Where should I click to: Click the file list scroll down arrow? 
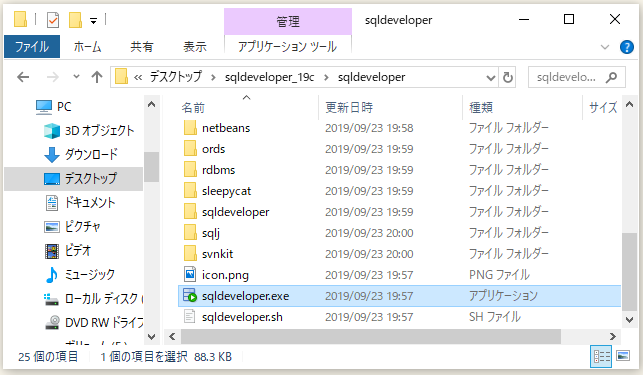[629, 319]
